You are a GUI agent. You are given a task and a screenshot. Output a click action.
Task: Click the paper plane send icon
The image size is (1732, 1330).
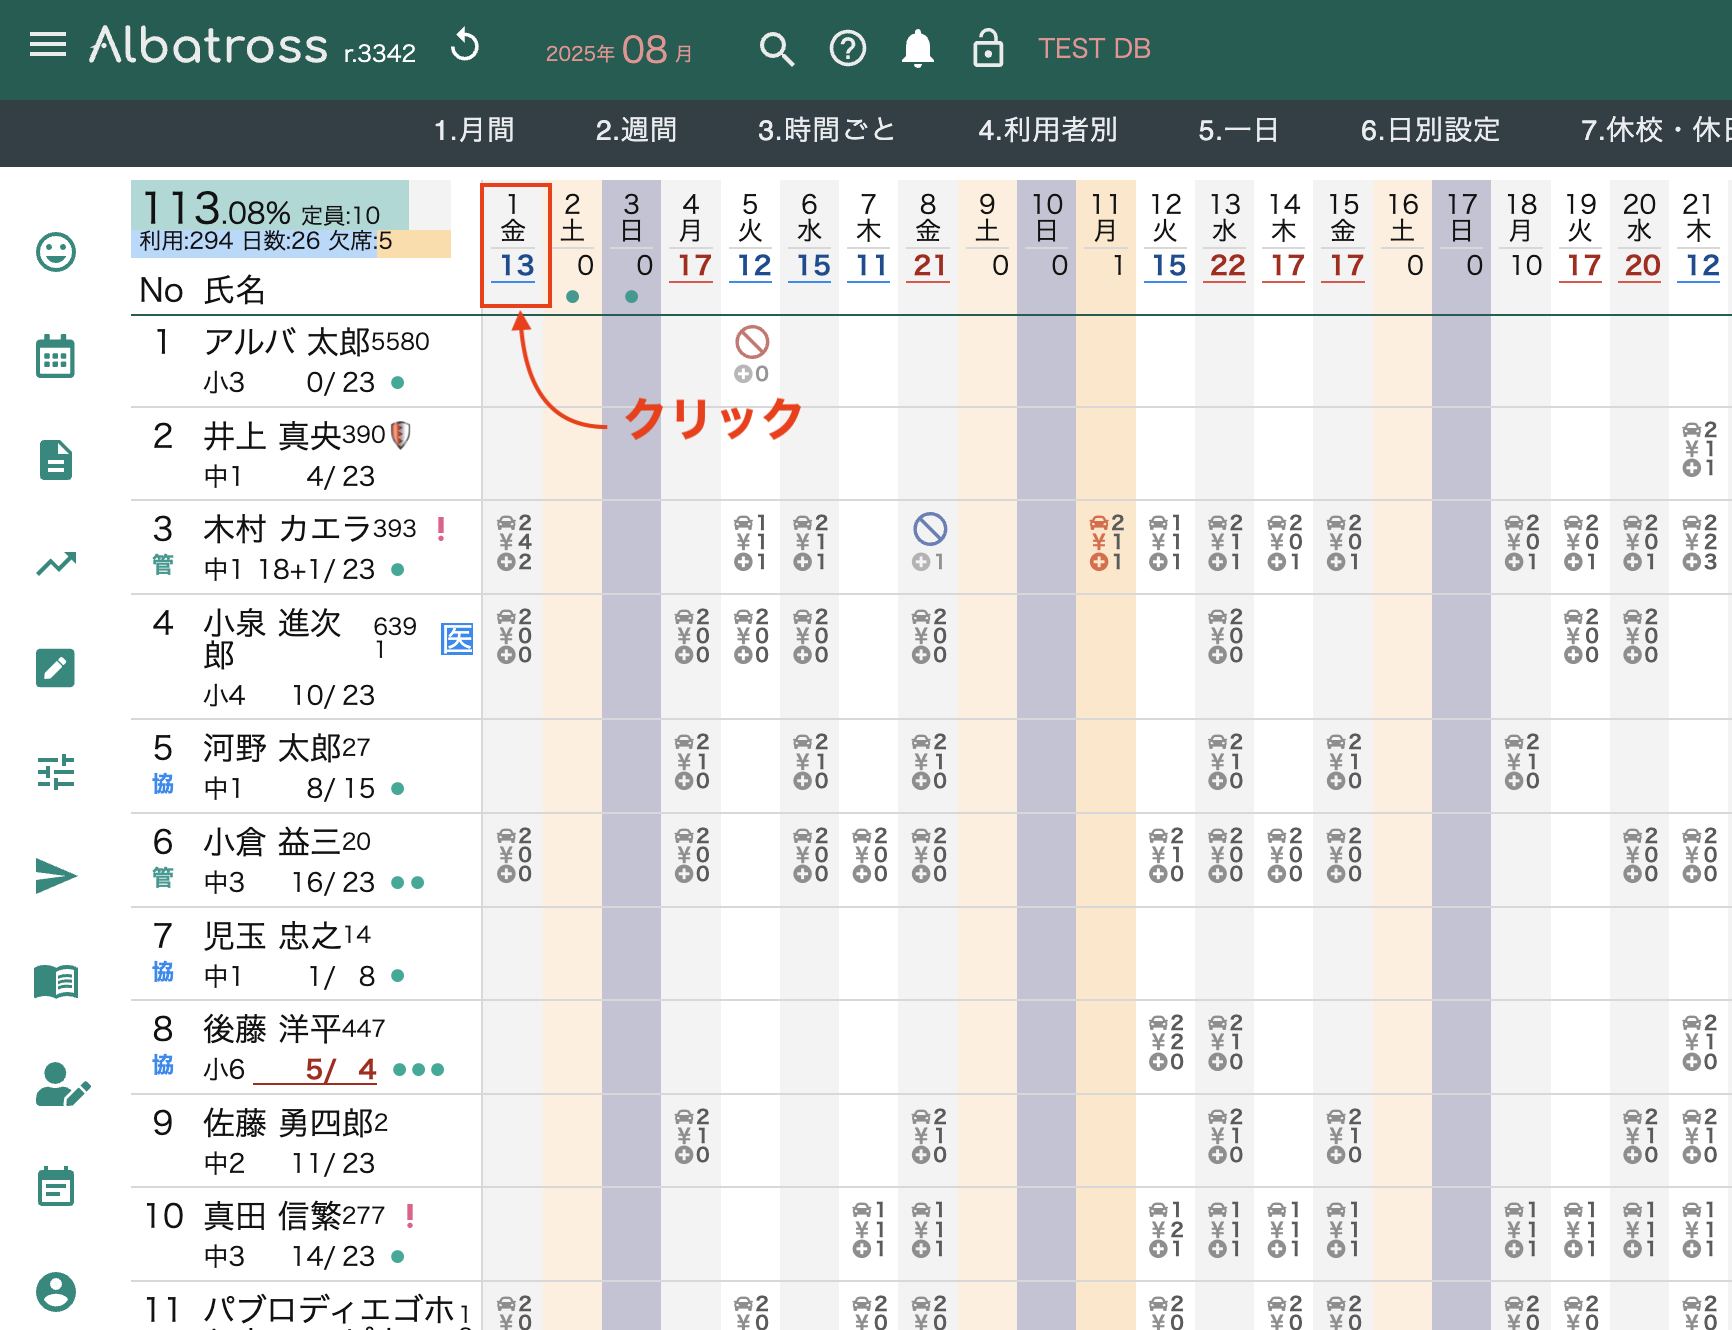tap(56, 876)
